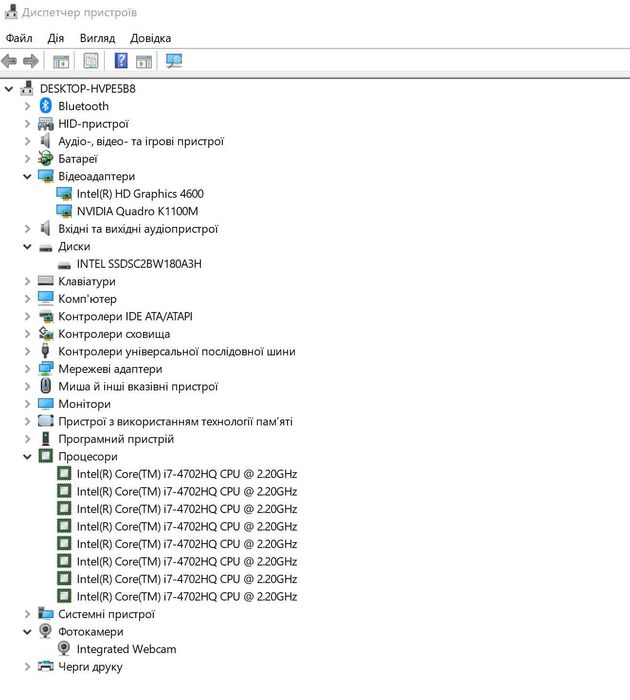This screenshot has height=700, width=630.
Task: Select INTEL SSDSC2BW180A3H disk entry
Action: [139, 264]
